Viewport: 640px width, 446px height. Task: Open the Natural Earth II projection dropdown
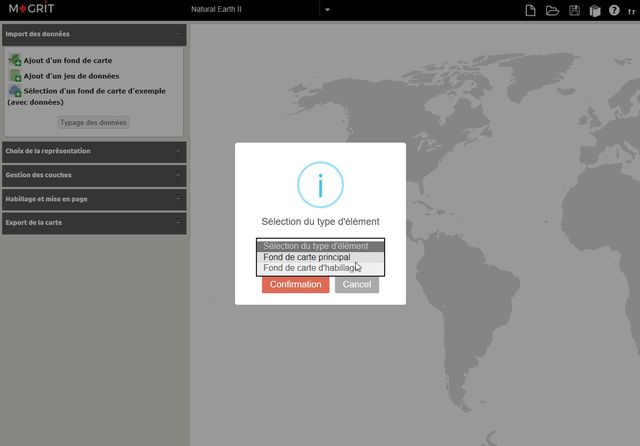point(327,10)
